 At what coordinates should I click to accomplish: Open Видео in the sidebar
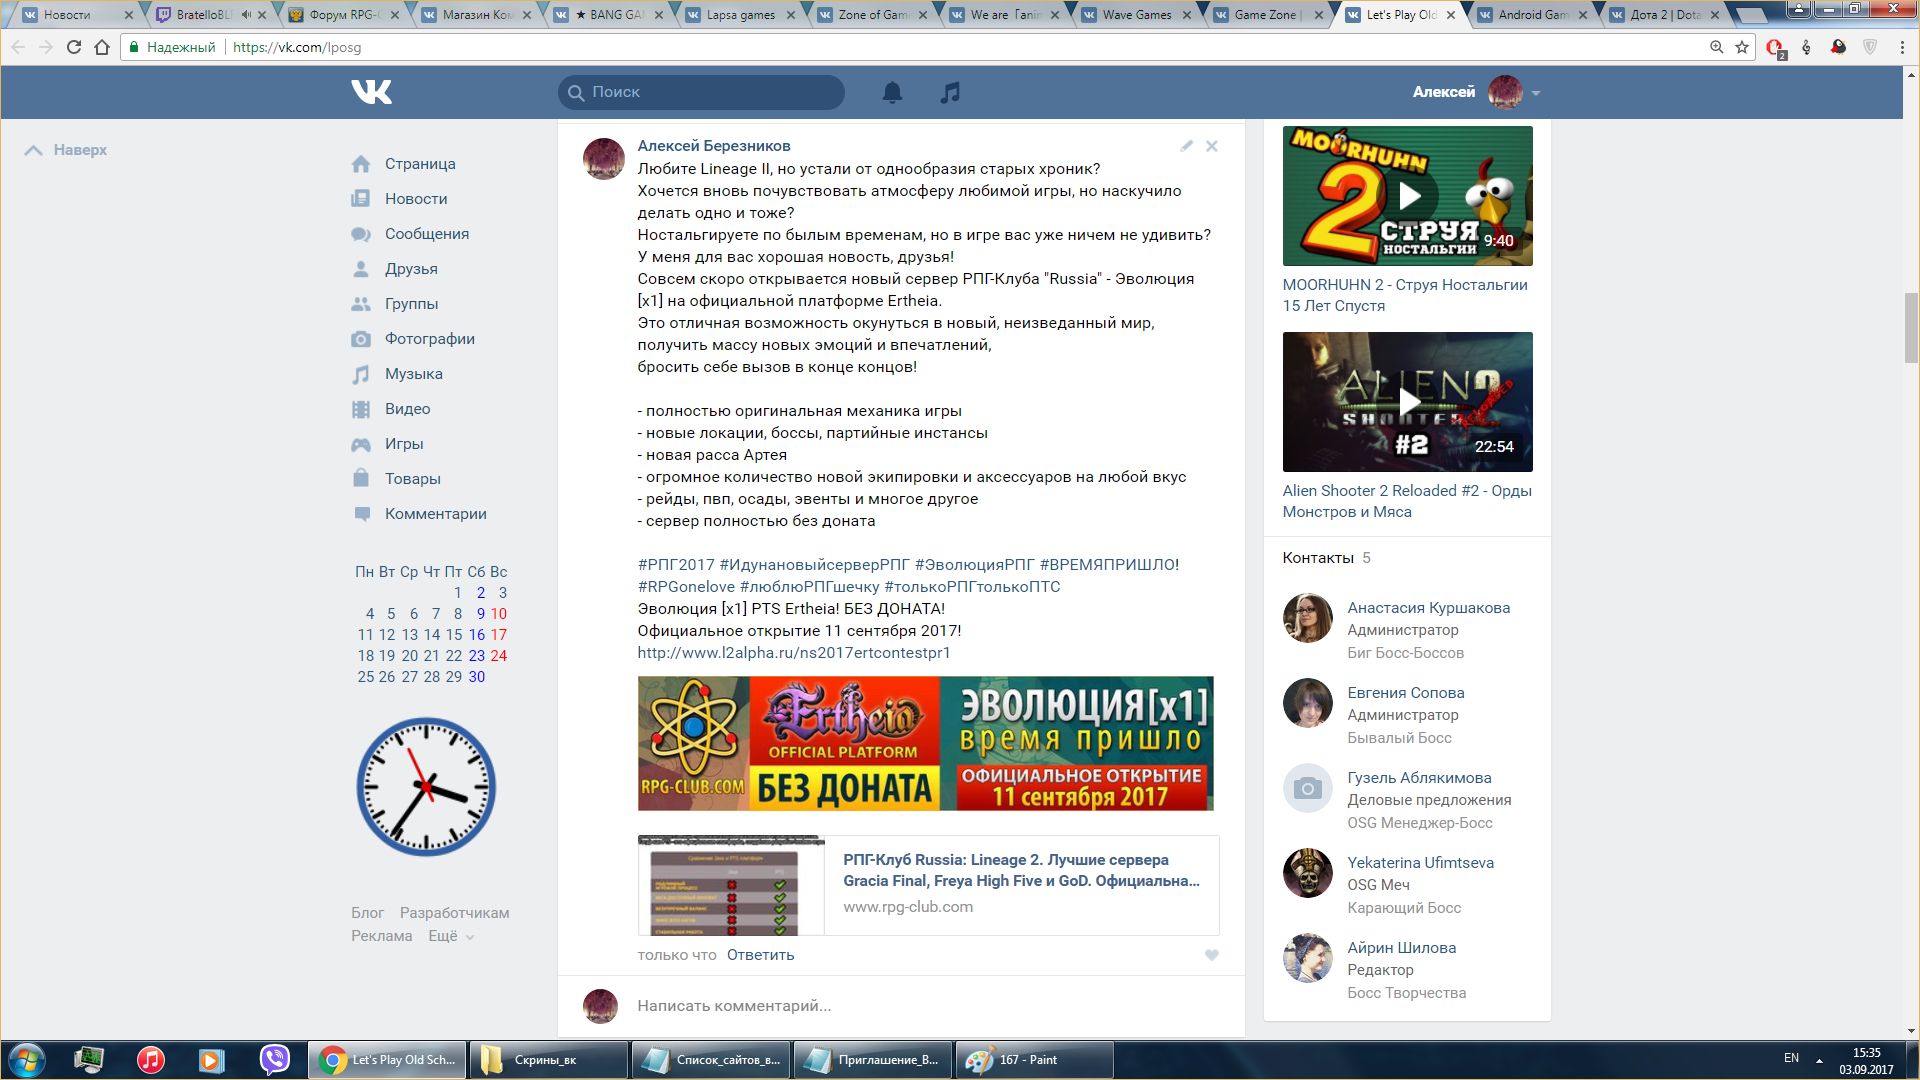(x=407, y=409)
